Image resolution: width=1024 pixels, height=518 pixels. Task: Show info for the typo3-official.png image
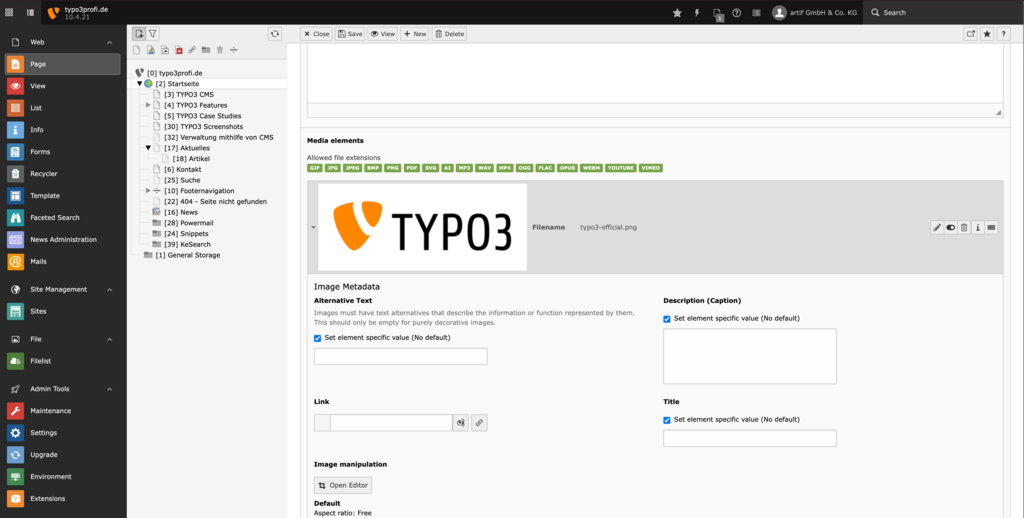[978, 227]
